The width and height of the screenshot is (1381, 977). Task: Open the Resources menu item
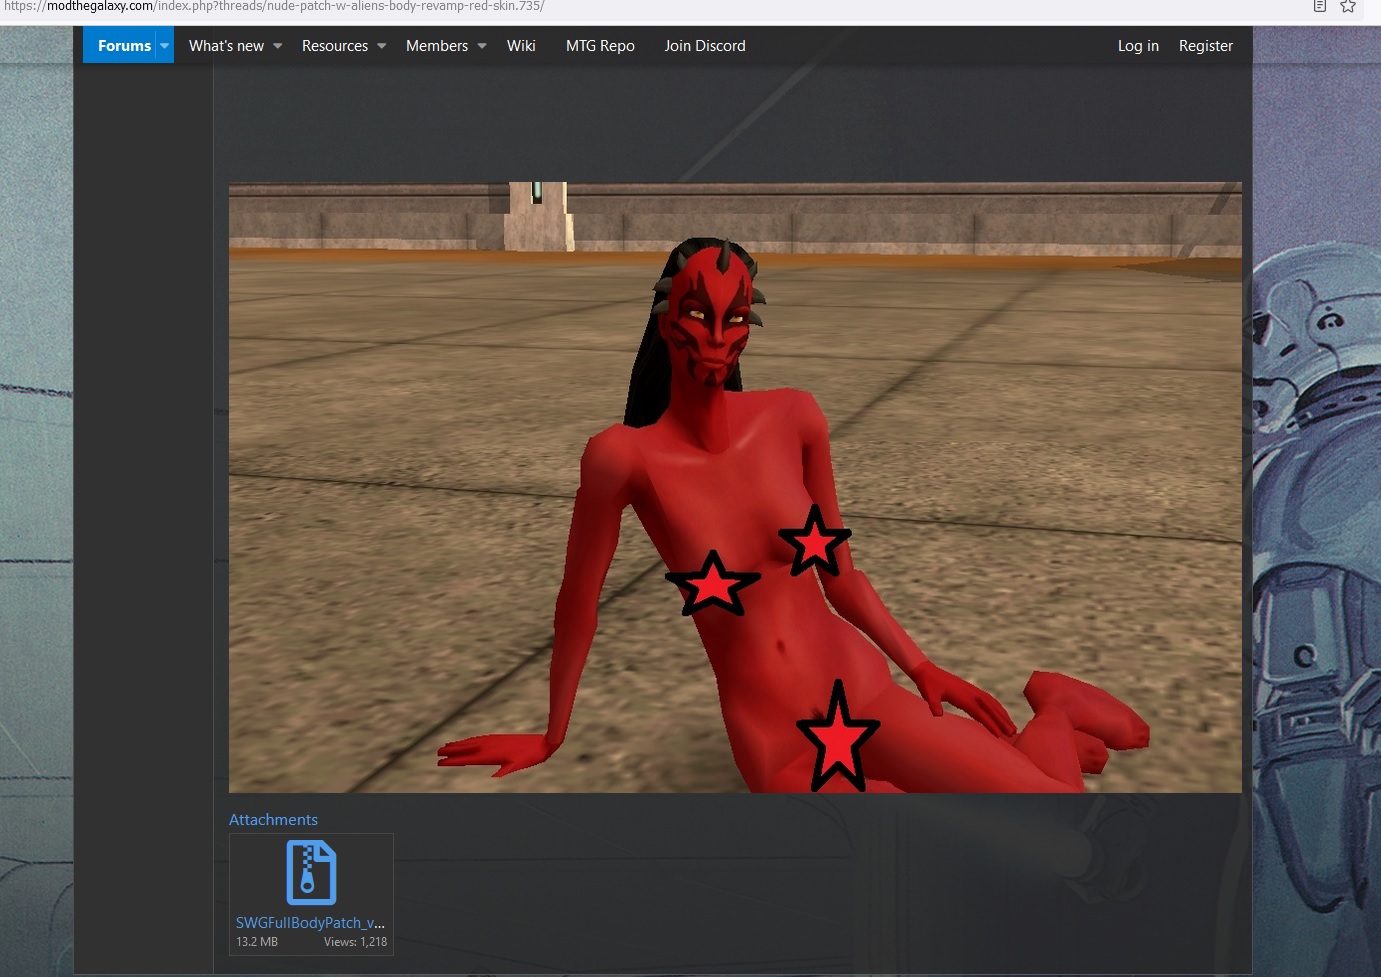pos(335,46)
